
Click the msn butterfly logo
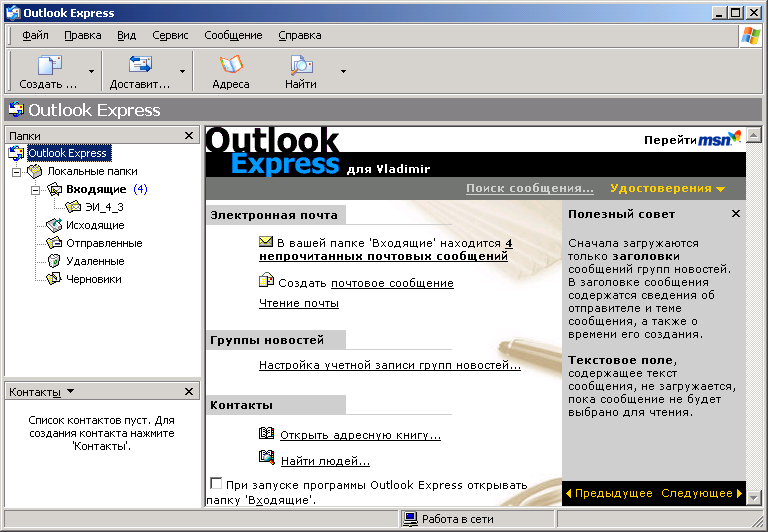pyautogui.click(x=734, y=137)
